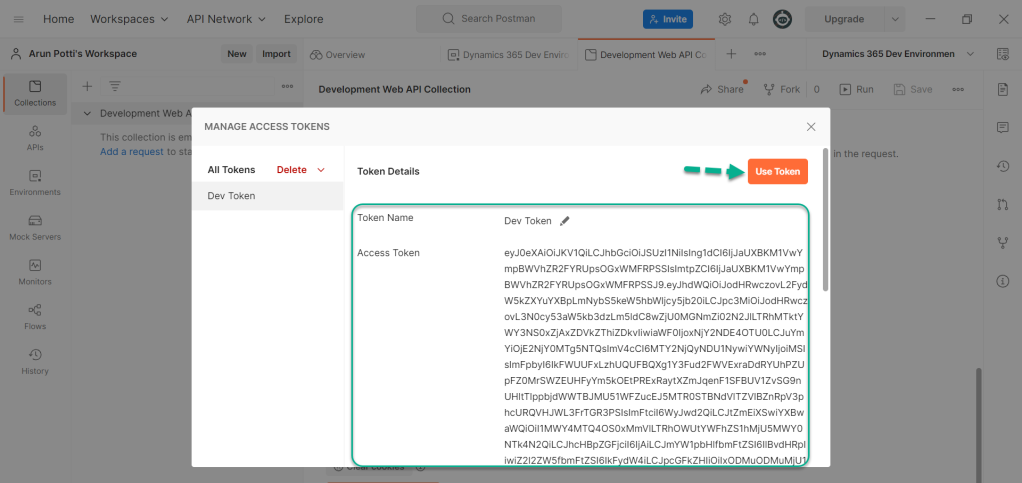Screen dimensions: 1022x483
Task: Close the Manage Access Tokens dialog
Action: 811,126
